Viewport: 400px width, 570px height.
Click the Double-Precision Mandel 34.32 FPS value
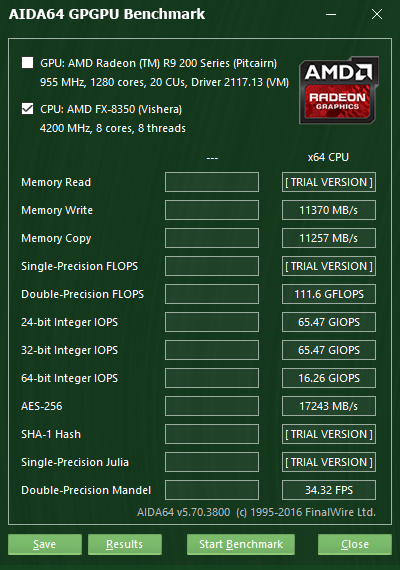329,490
